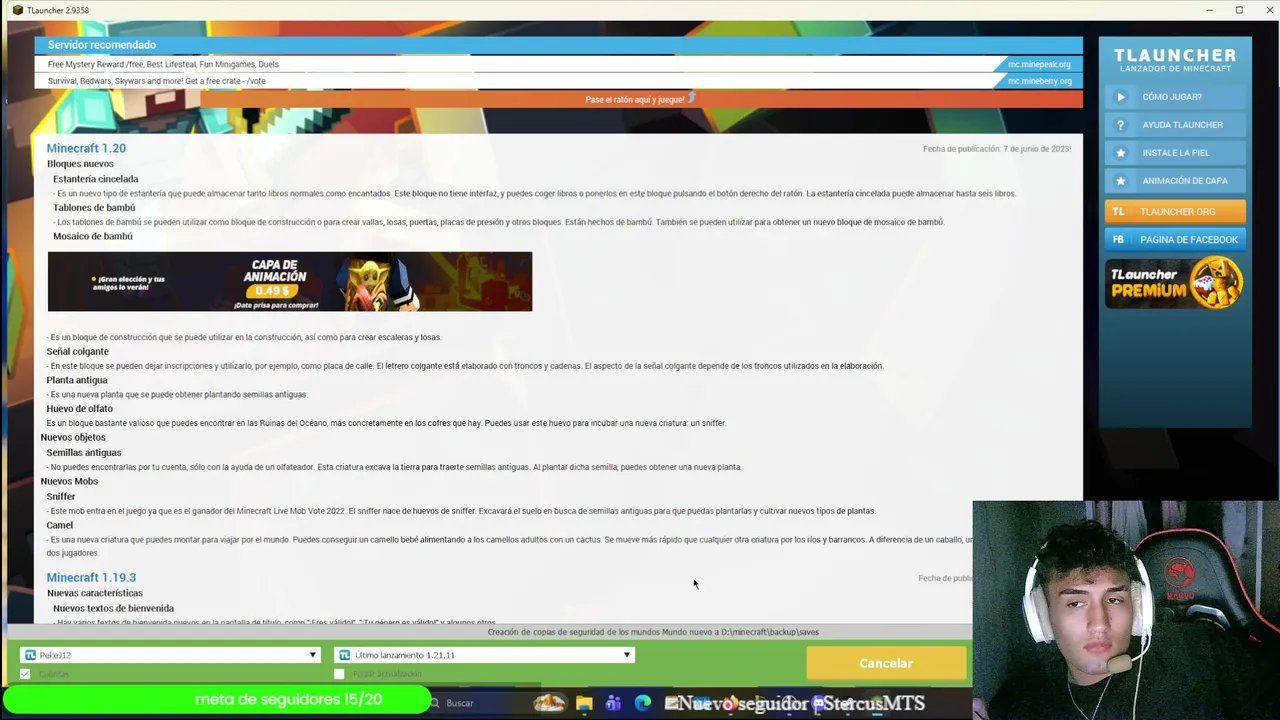Click the 'Sniffer' subheading

pyautogui.click(x=61, y=496)
